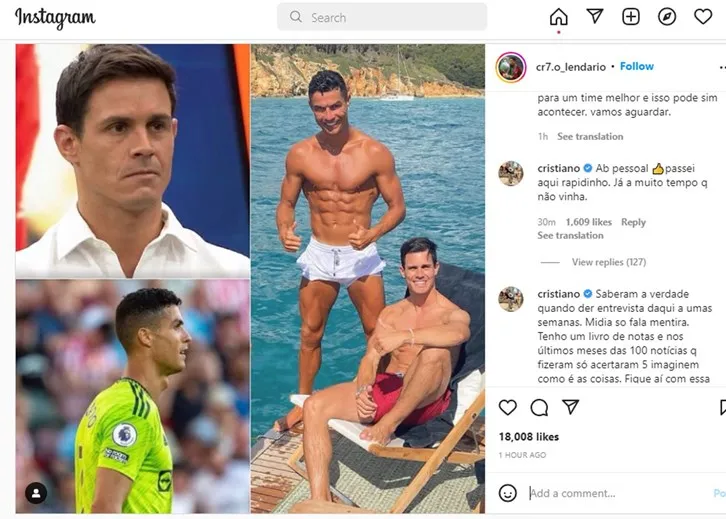Click the Add a comment field
Screen dimensions: 726x519
pos(600,493)
